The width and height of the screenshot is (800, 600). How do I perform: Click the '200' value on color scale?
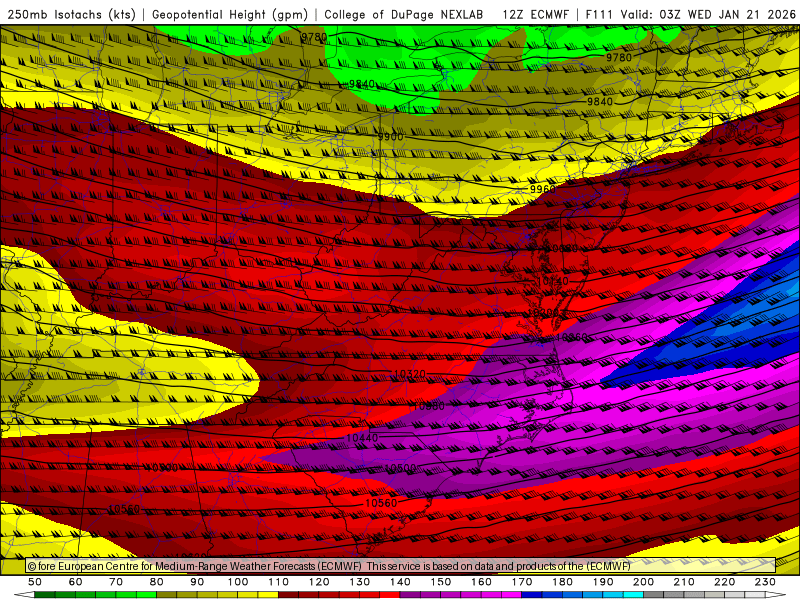pos(643,582)
